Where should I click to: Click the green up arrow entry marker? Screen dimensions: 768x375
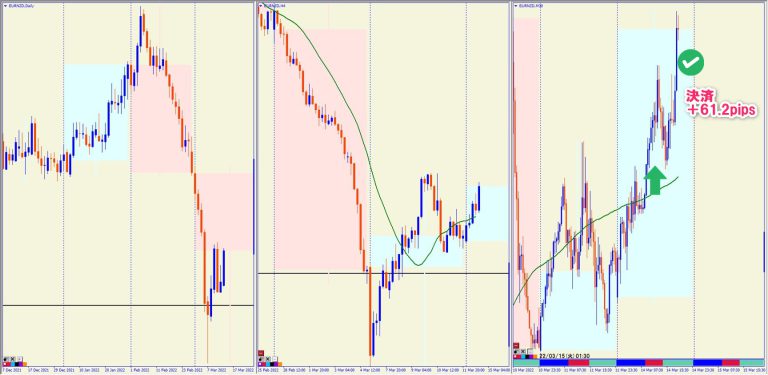click(x=655, y=181)
